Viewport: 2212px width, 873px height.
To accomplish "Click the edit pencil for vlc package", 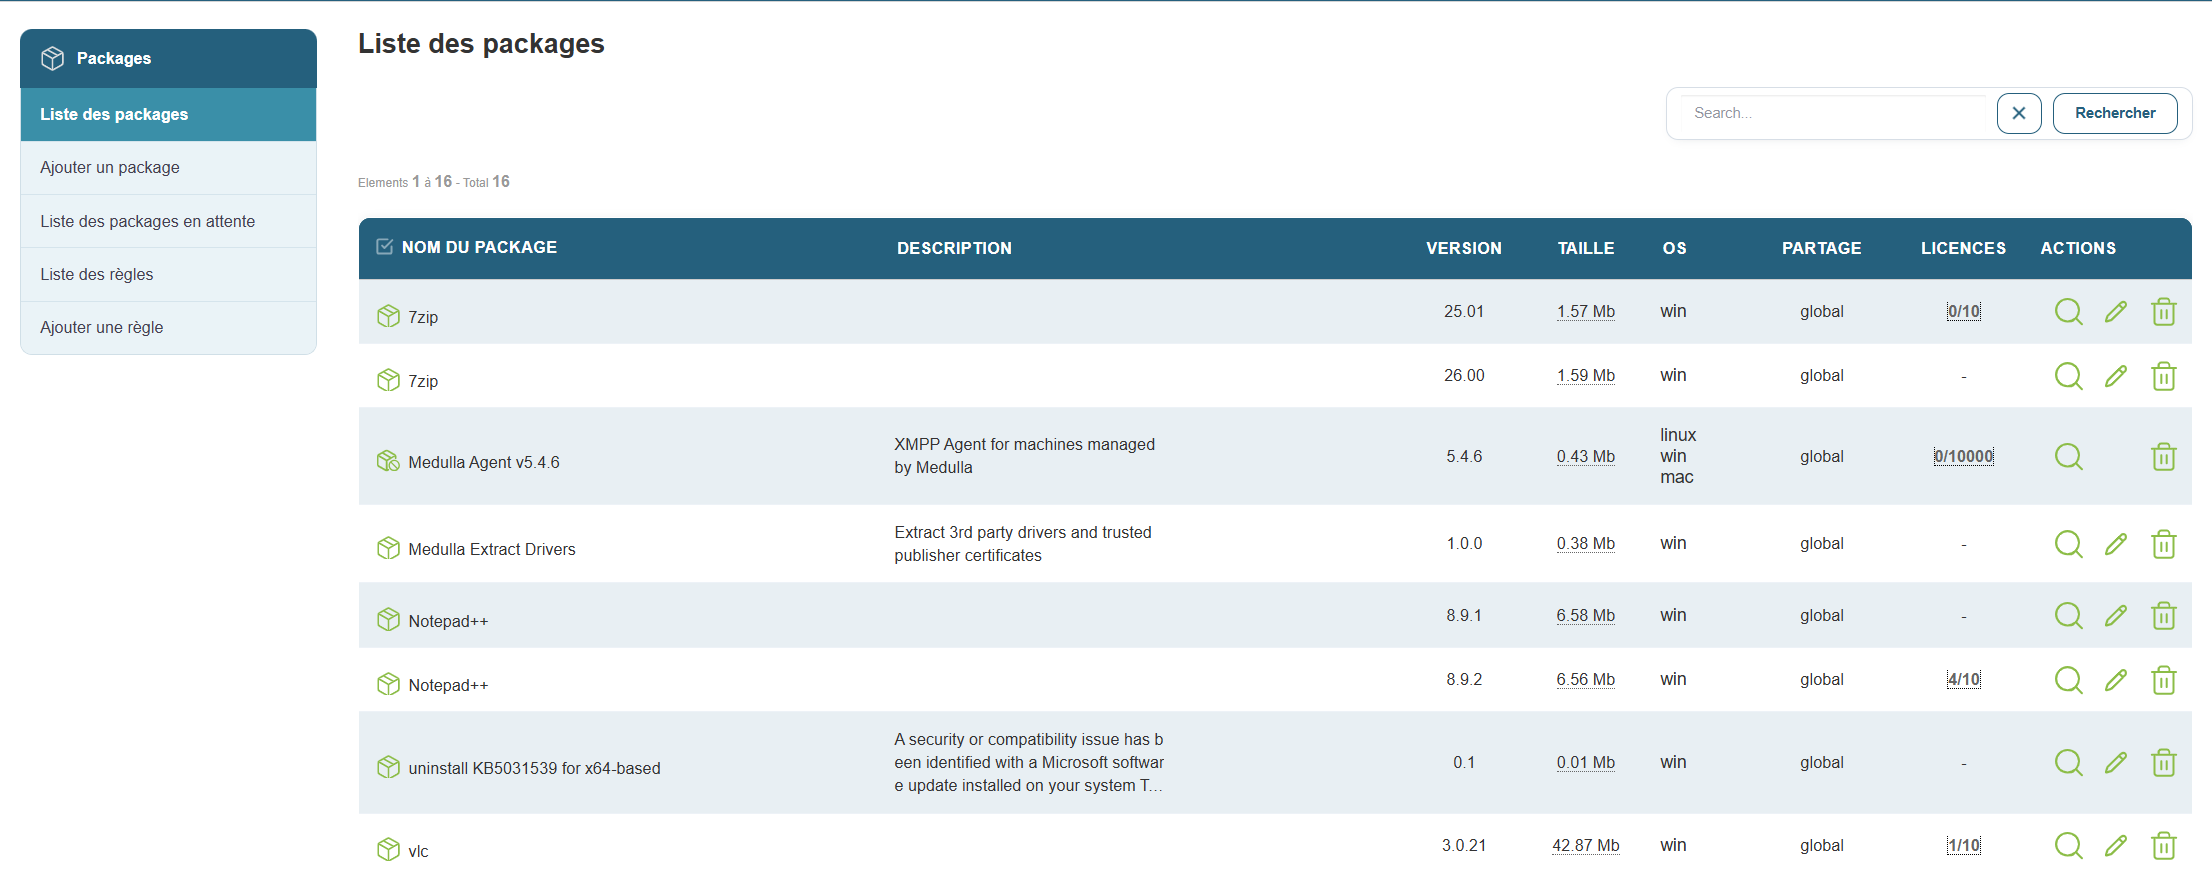I will [2115, 846].
